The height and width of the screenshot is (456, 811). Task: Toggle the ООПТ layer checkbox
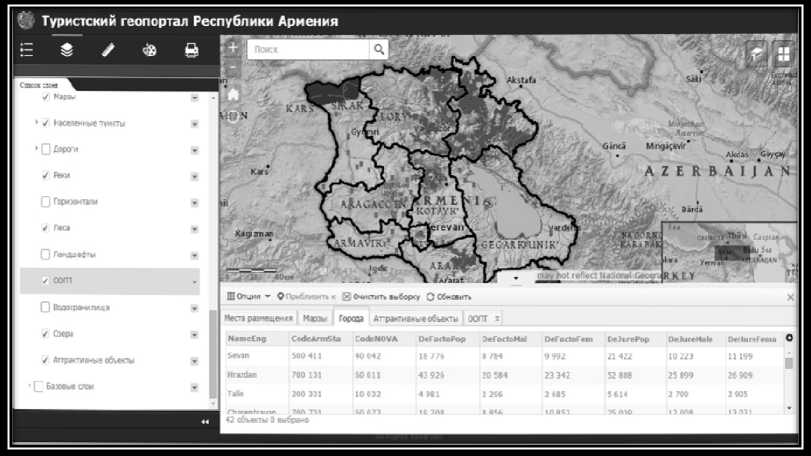(46, 281)
